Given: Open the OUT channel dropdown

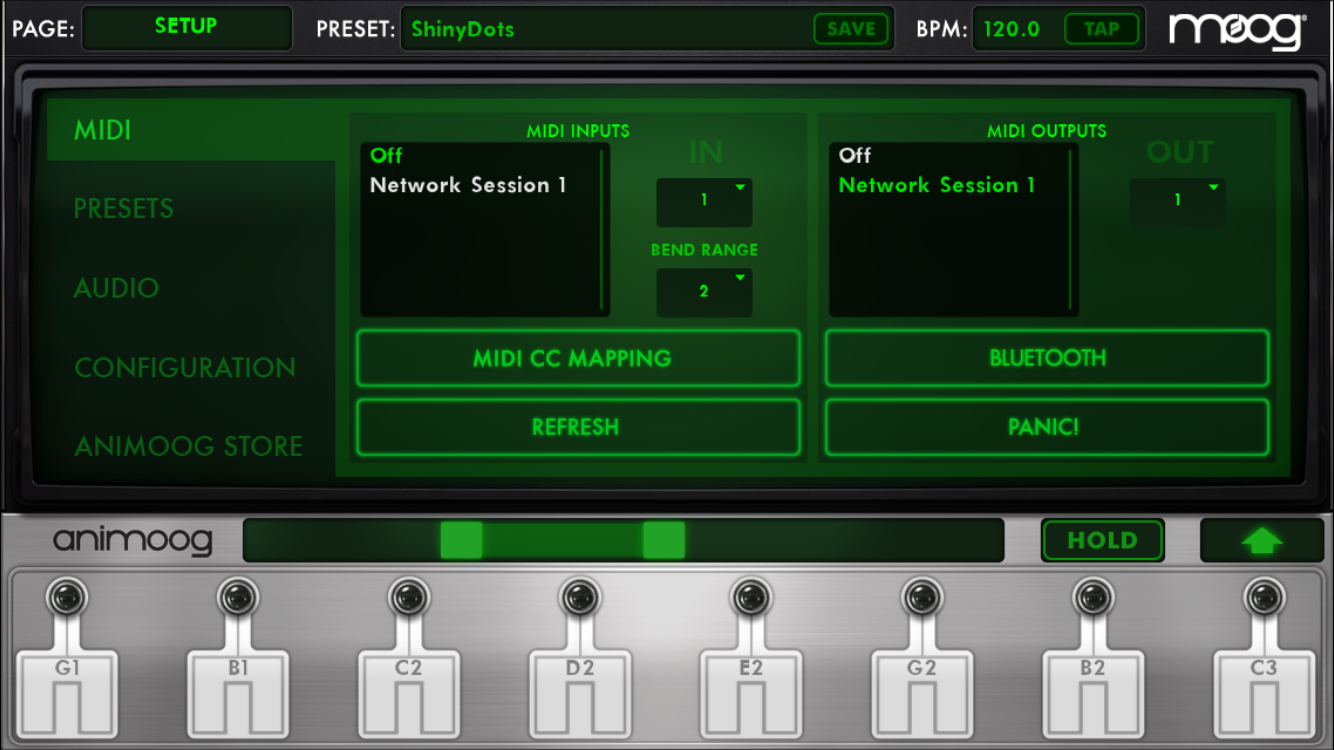Looking at the screenshot, I should (x=1178, y=202).
